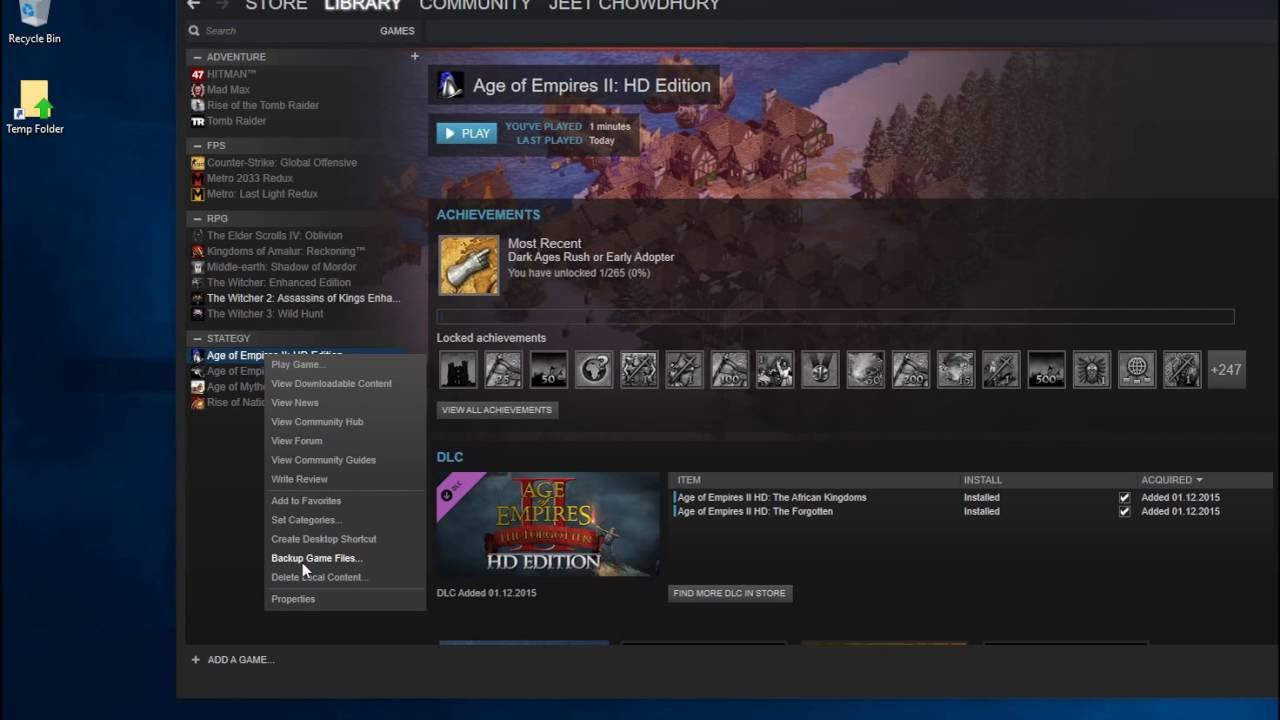
Task: Collapse the FPS category
Action: coord(198,146)
